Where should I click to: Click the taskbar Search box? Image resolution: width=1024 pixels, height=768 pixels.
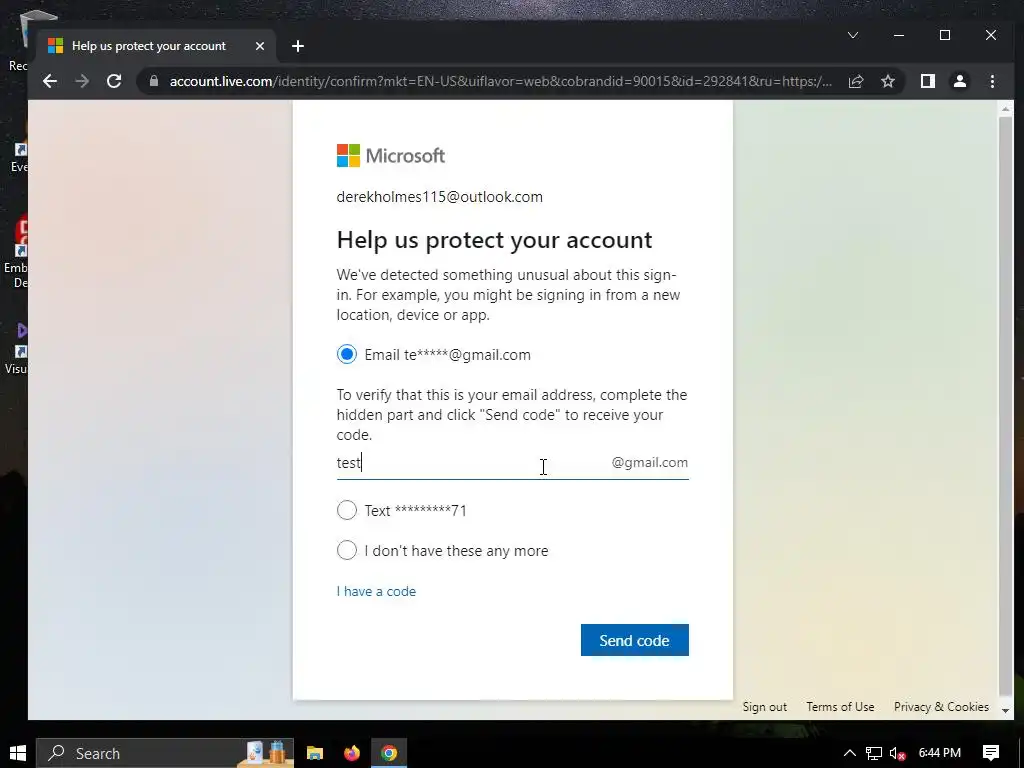(x=165, y=753)
